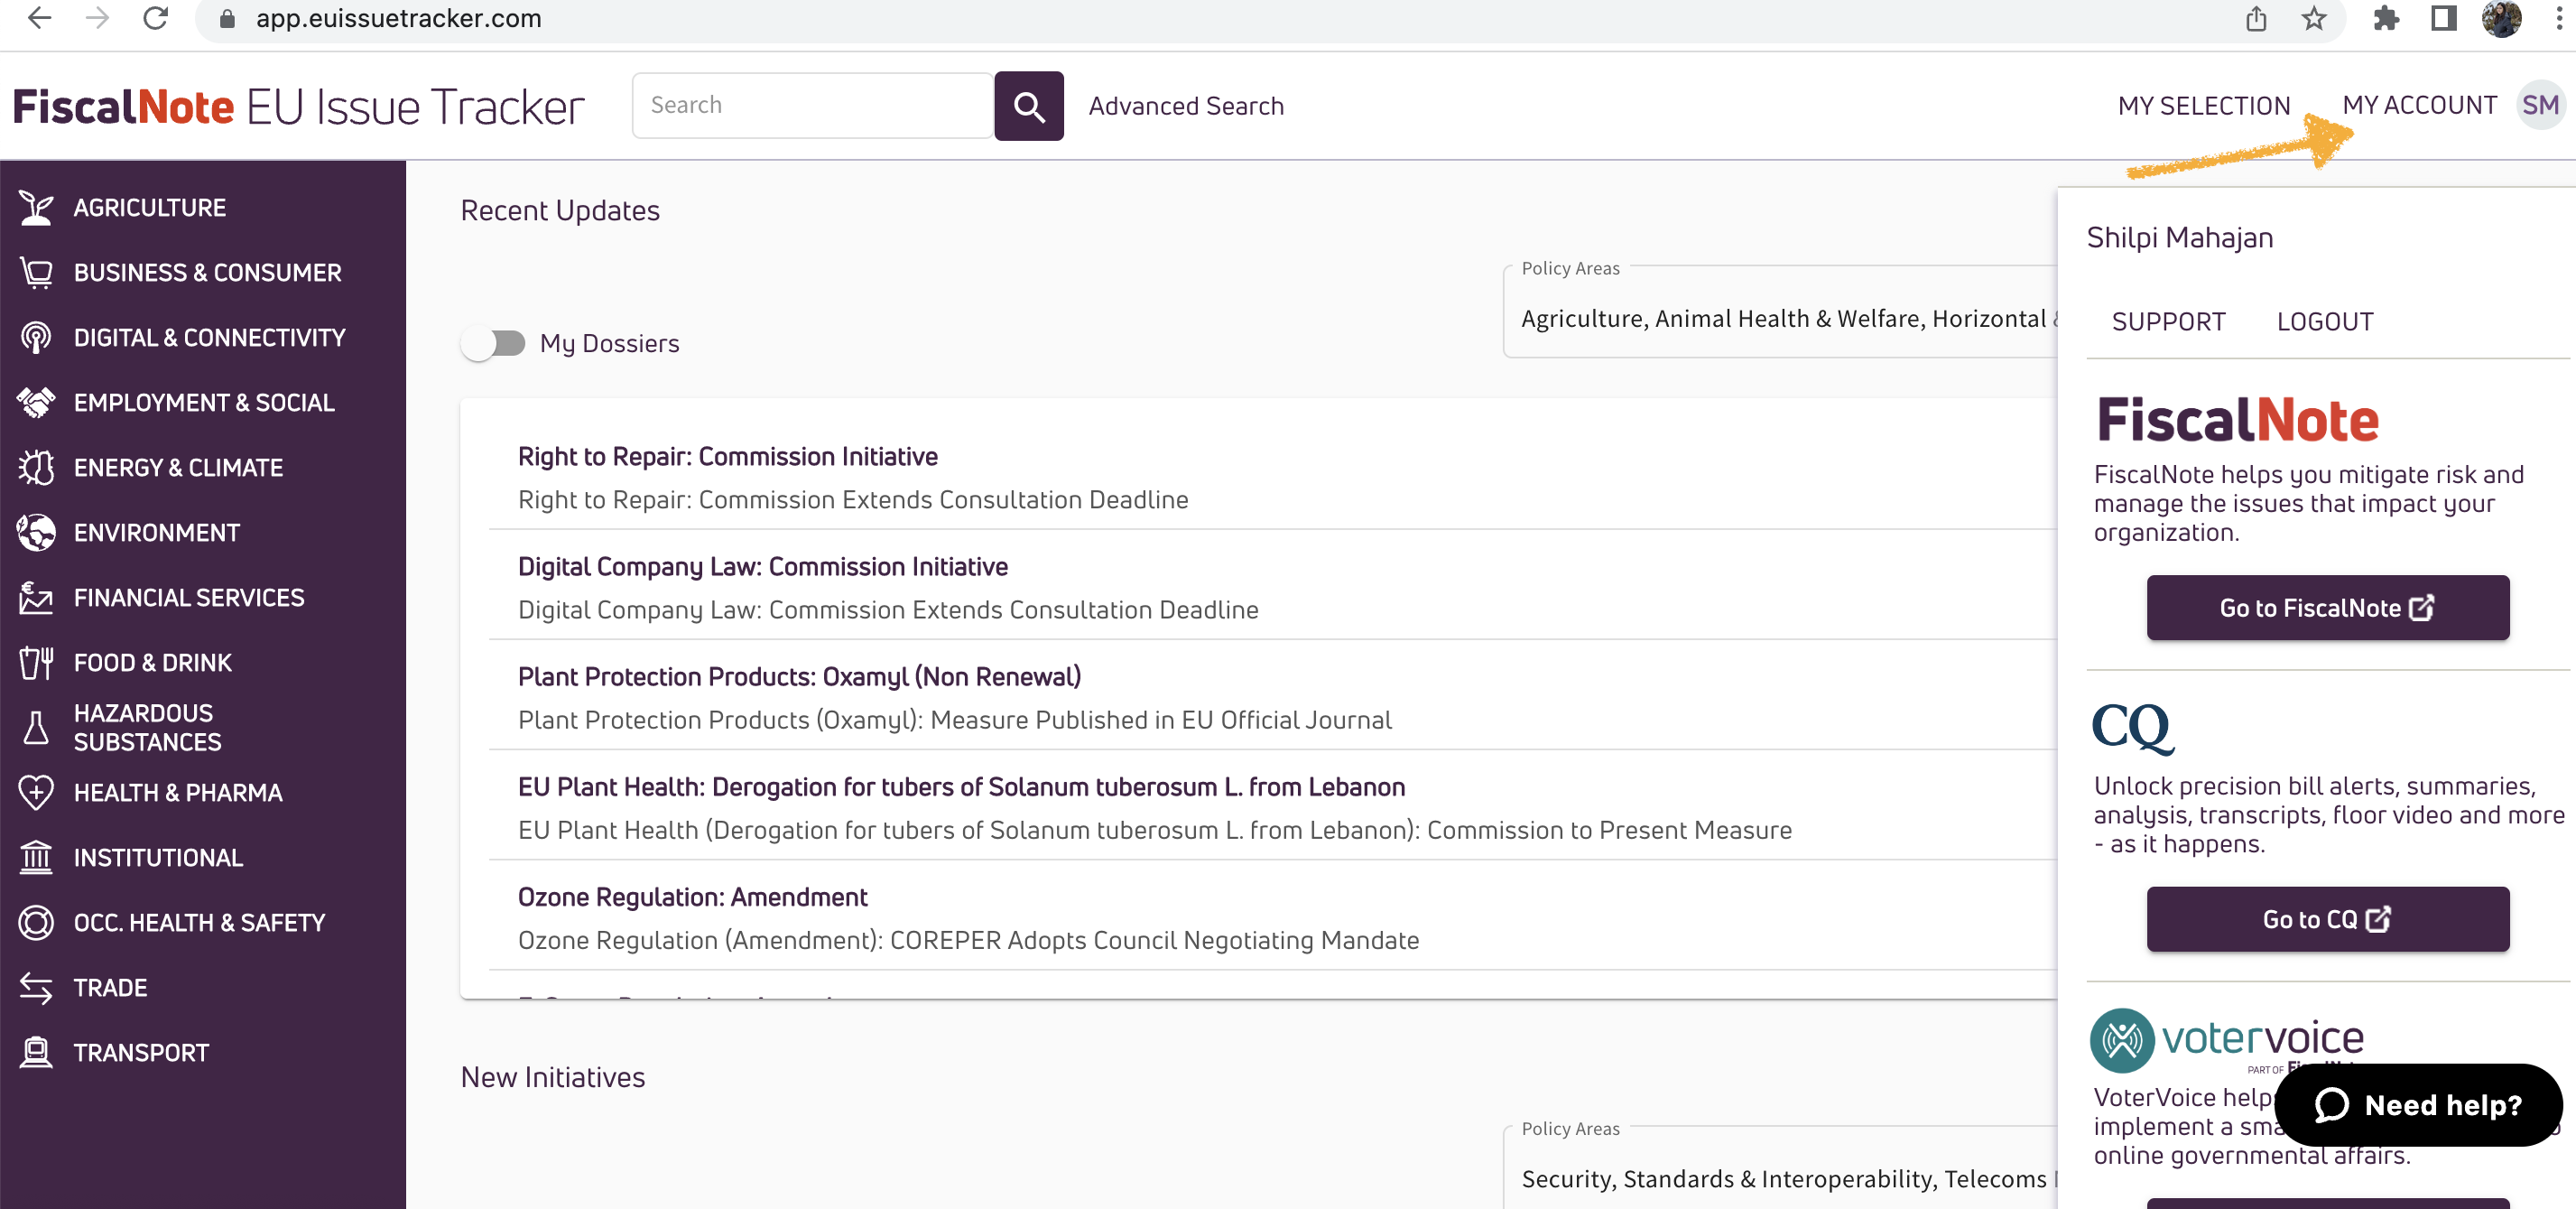Click the magnifier search button
This screenshot has height=1209, width=2576.
pos(1029,106)
